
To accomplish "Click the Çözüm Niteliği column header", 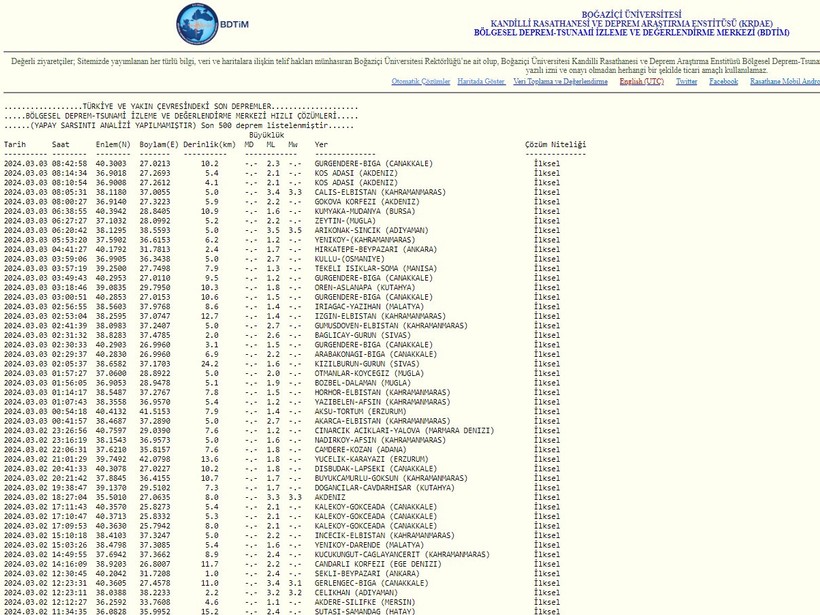I will point(555,145).
